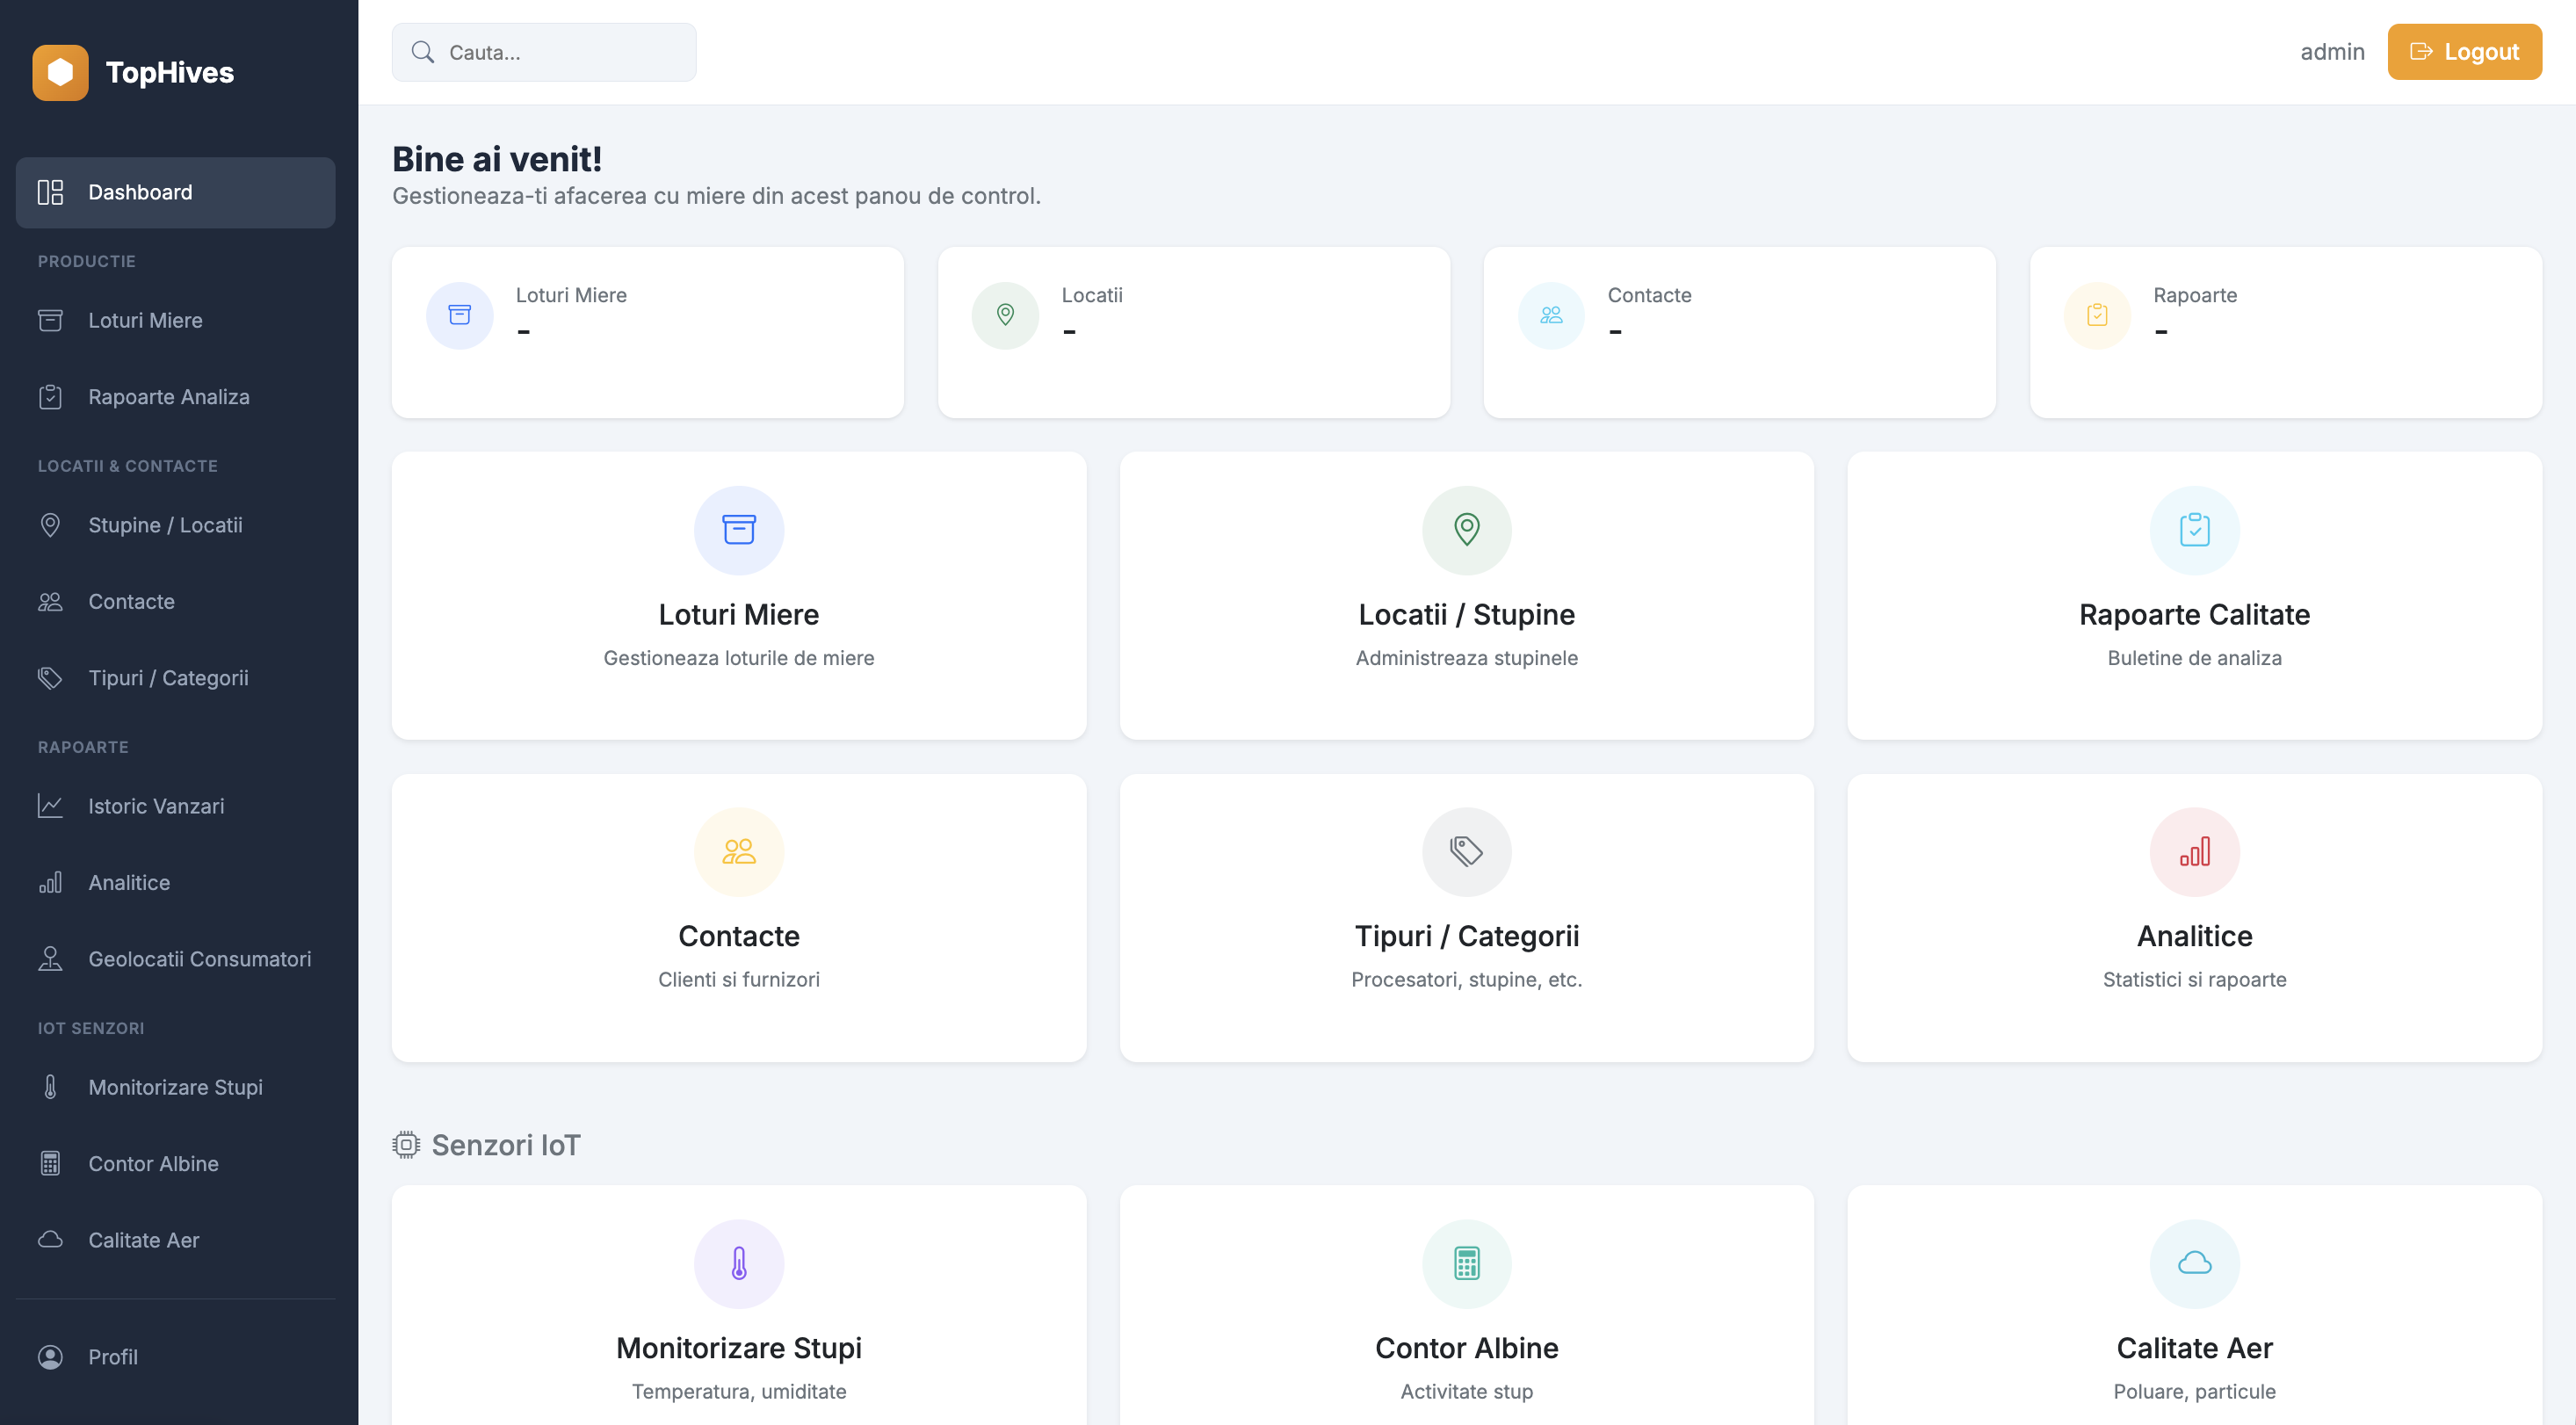Click the Contor Albine calculator icon
Screen dimensions: 2576x1425
click(x=51, y=1163)
